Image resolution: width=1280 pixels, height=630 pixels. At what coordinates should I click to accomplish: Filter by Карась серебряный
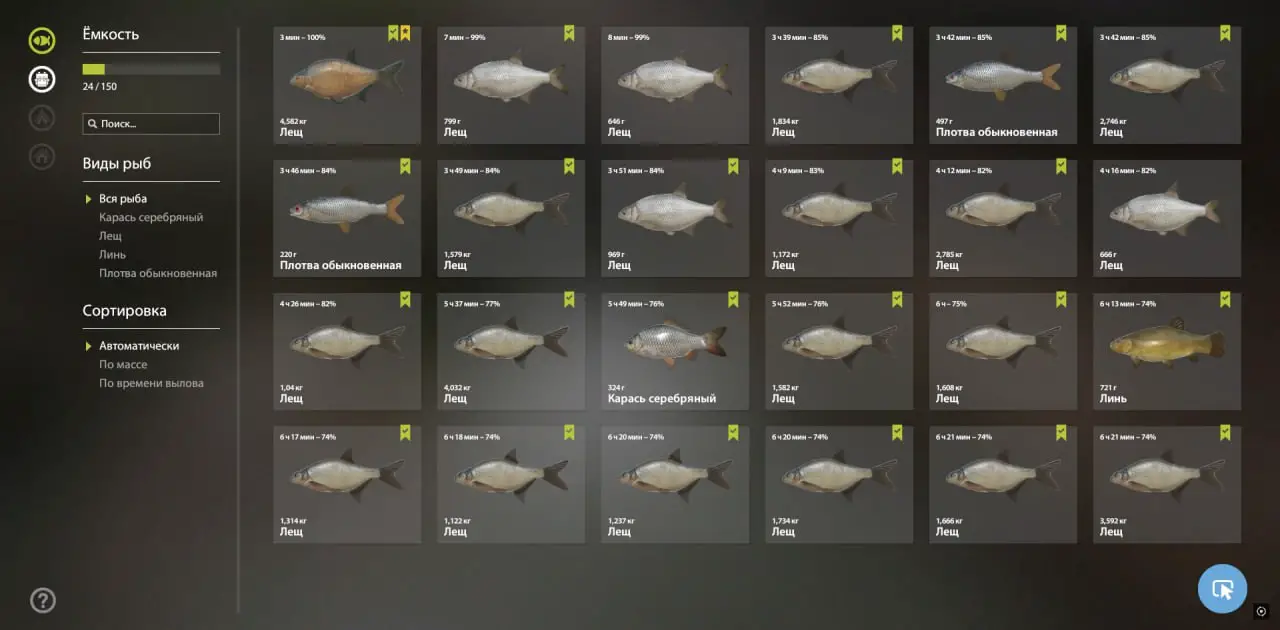[151, 217]
